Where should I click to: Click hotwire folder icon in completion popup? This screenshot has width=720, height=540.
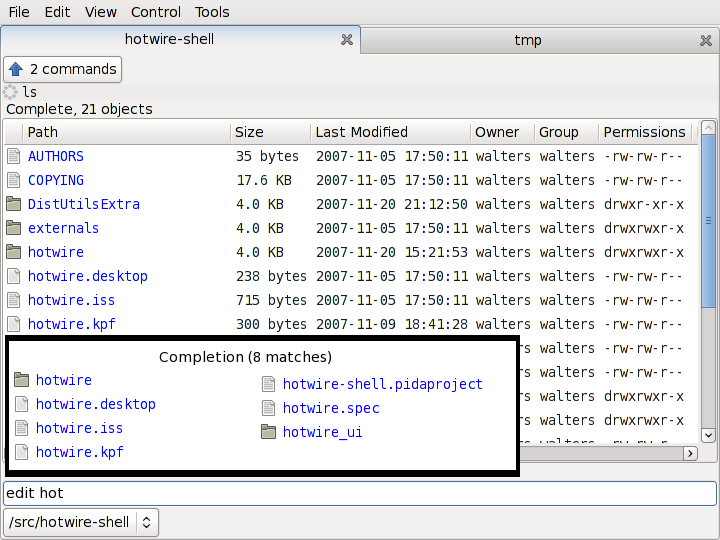pos(22,380)
